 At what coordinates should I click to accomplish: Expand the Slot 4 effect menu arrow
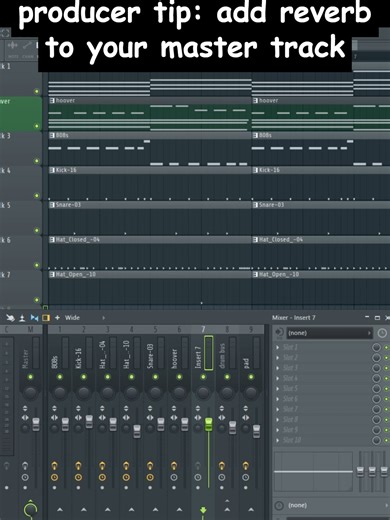coord(278,378)
